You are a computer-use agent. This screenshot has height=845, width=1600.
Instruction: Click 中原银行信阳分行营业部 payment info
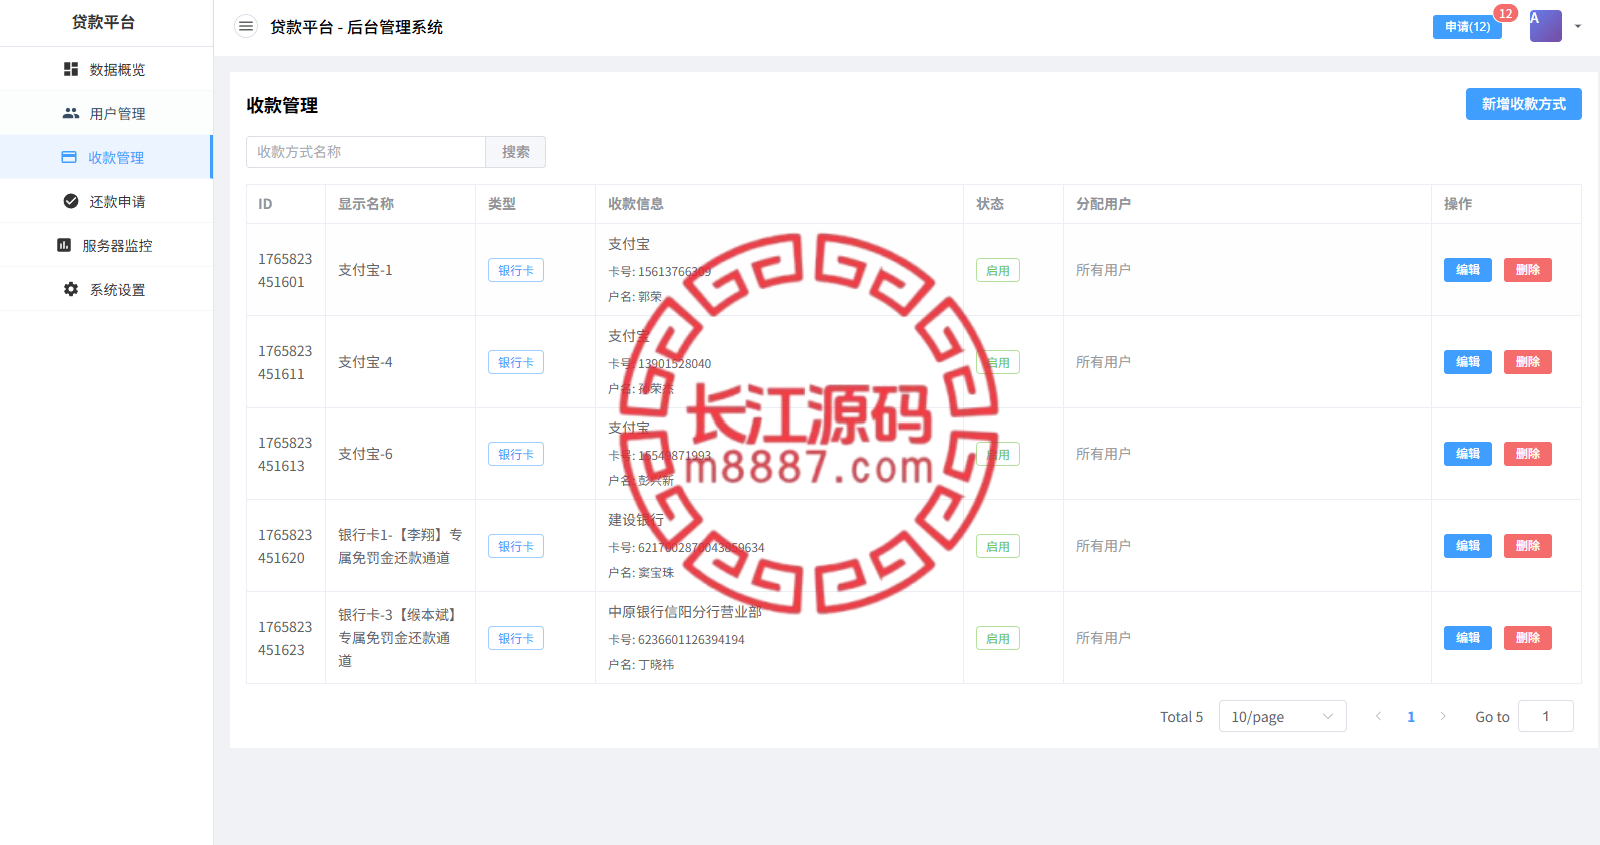click(x=685, y=612)
